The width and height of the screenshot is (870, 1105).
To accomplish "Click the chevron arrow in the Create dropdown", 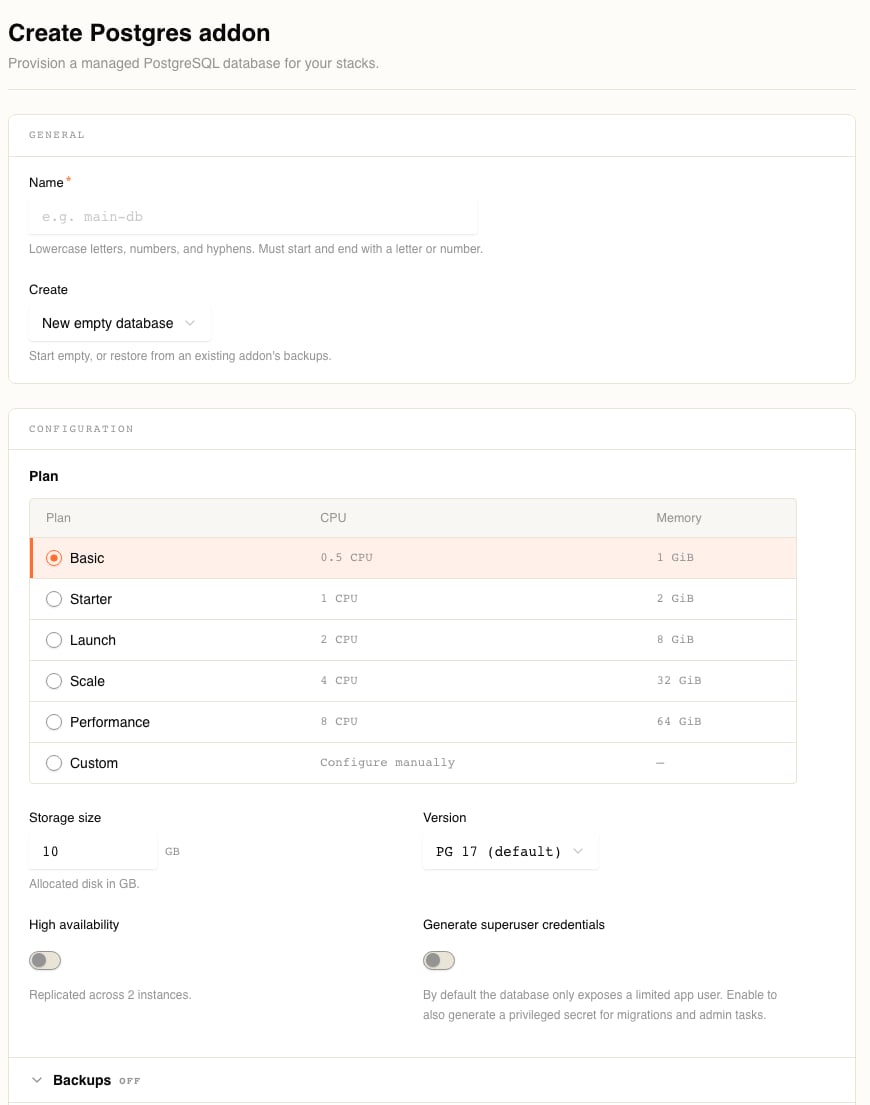I will point(189,323).
